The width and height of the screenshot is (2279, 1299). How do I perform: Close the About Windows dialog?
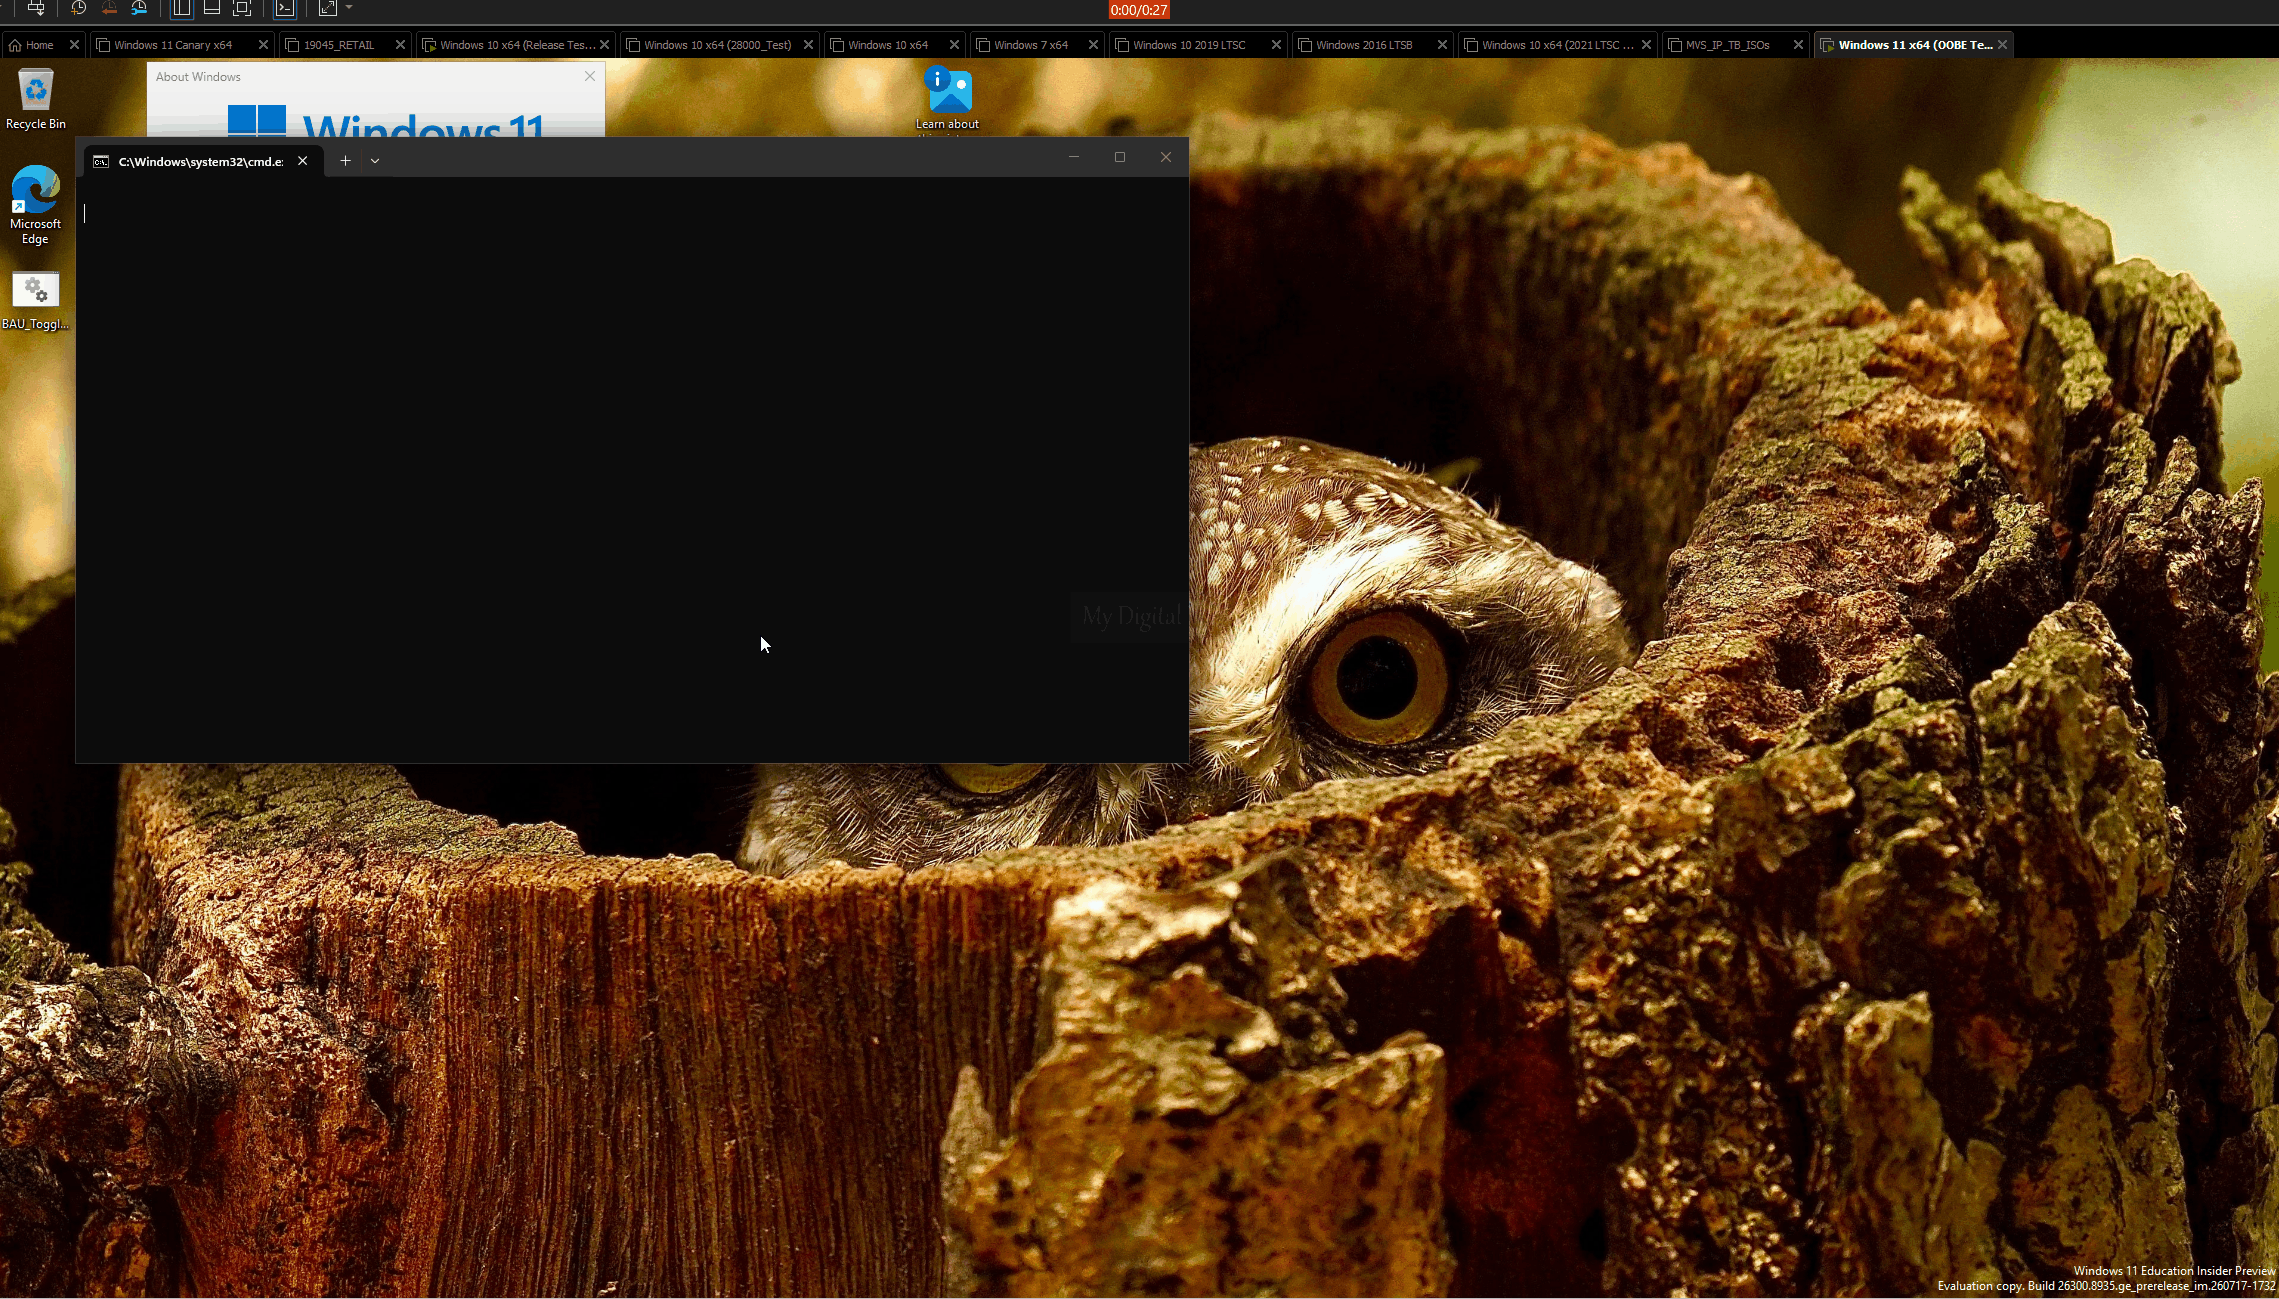tap(590, 76)
